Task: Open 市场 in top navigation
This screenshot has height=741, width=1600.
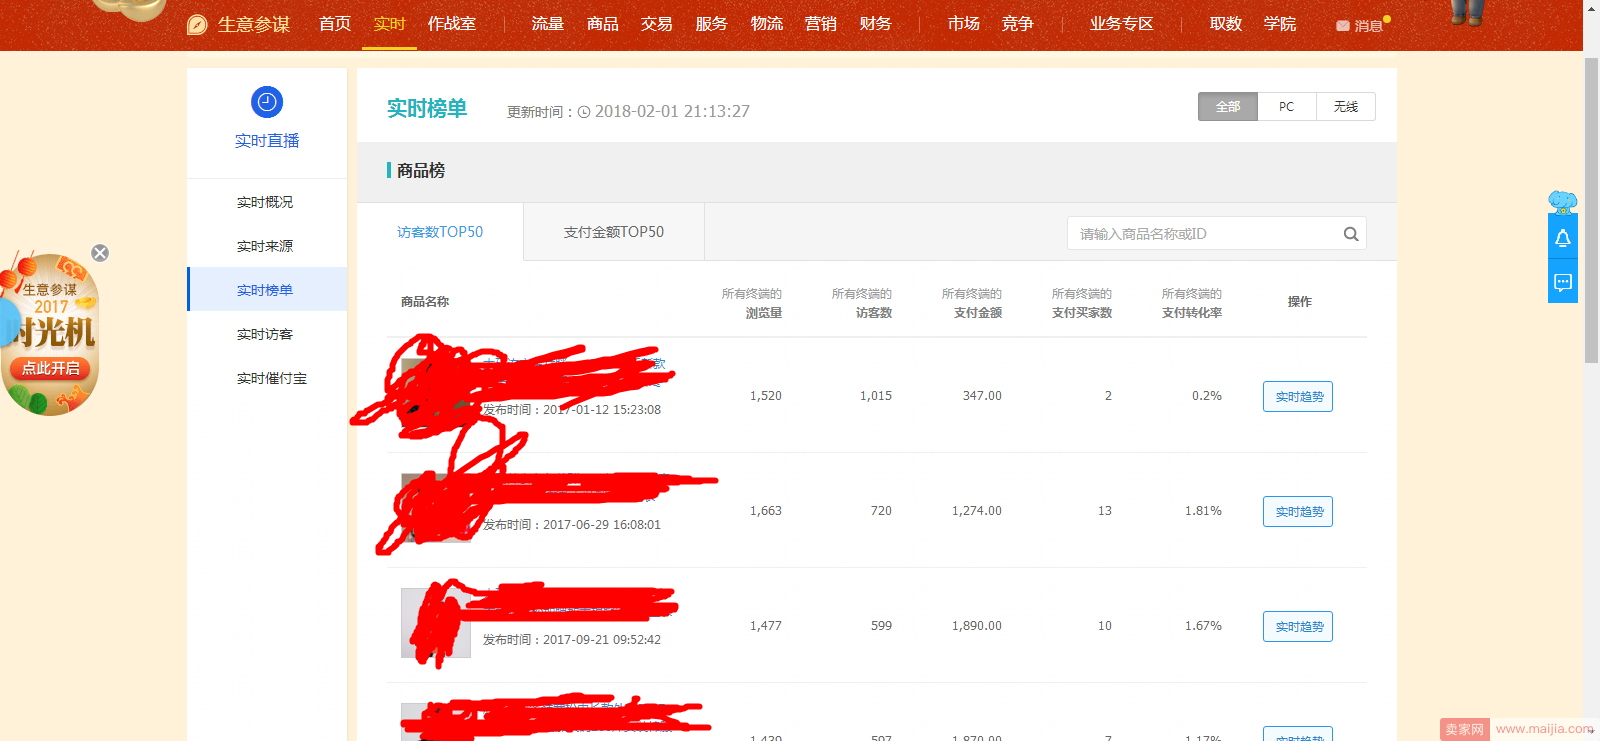Action: click(964, 24)
